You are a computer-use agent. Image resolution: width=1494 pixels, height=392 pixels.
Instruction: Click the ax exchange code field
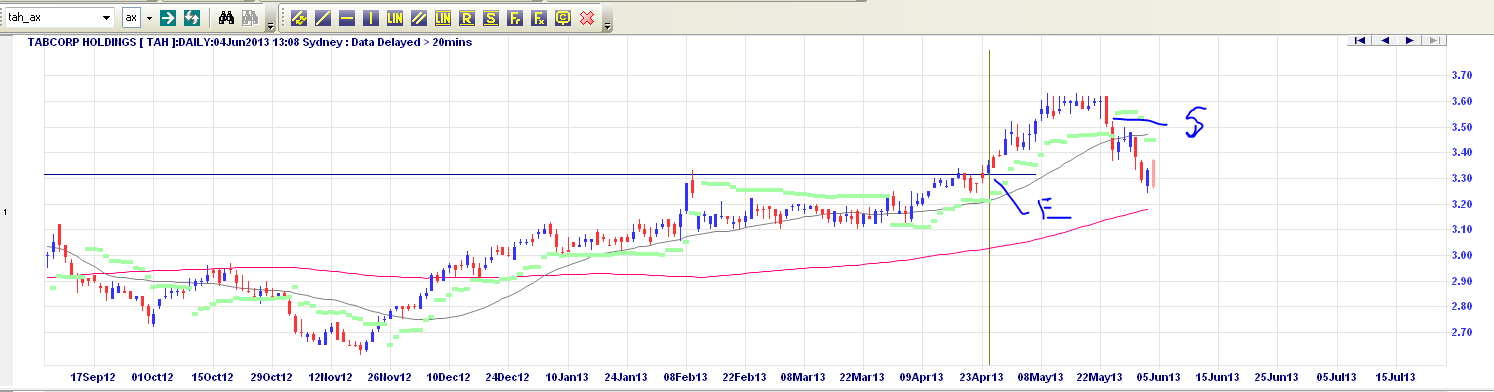pos(131,18)
